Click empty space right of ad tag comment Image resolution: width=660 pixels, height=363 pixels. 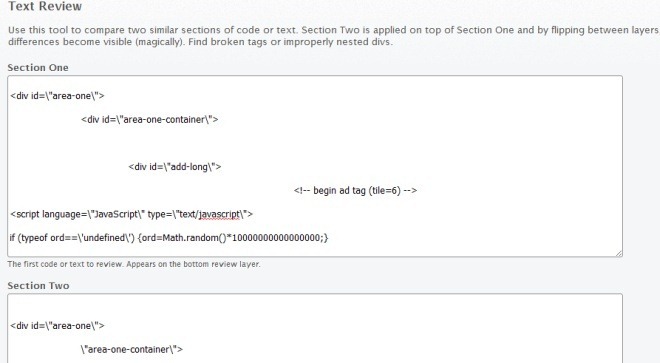pos(518,190)
